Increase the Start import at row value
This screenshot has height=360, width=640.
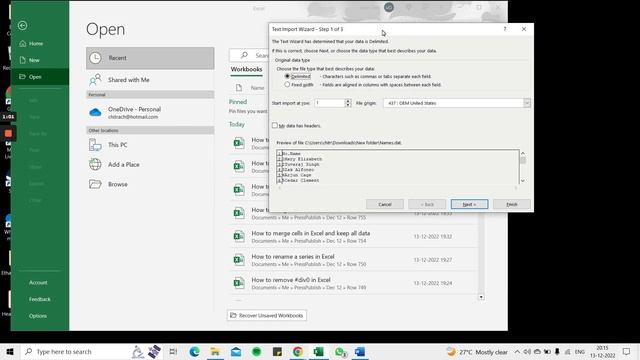[x=348, y=101]
